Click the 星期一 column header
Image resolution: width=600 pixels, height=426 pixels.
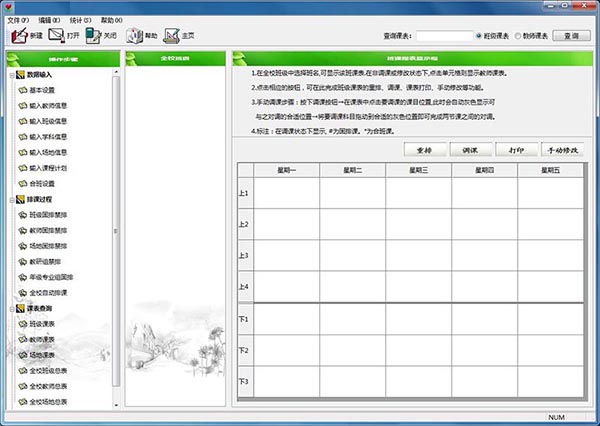pos(287,170)
